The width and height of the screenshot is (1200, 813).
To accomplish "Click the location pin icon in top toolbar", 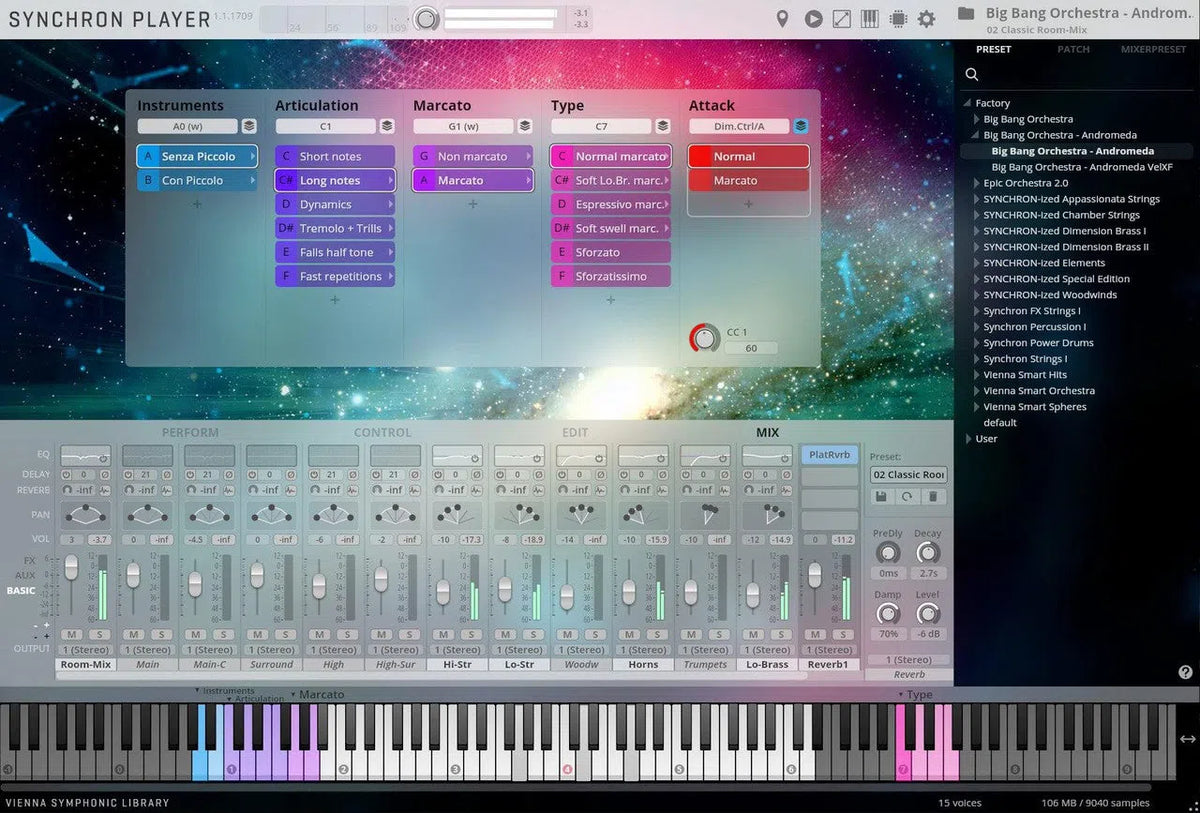I will (x=782, y=19).
